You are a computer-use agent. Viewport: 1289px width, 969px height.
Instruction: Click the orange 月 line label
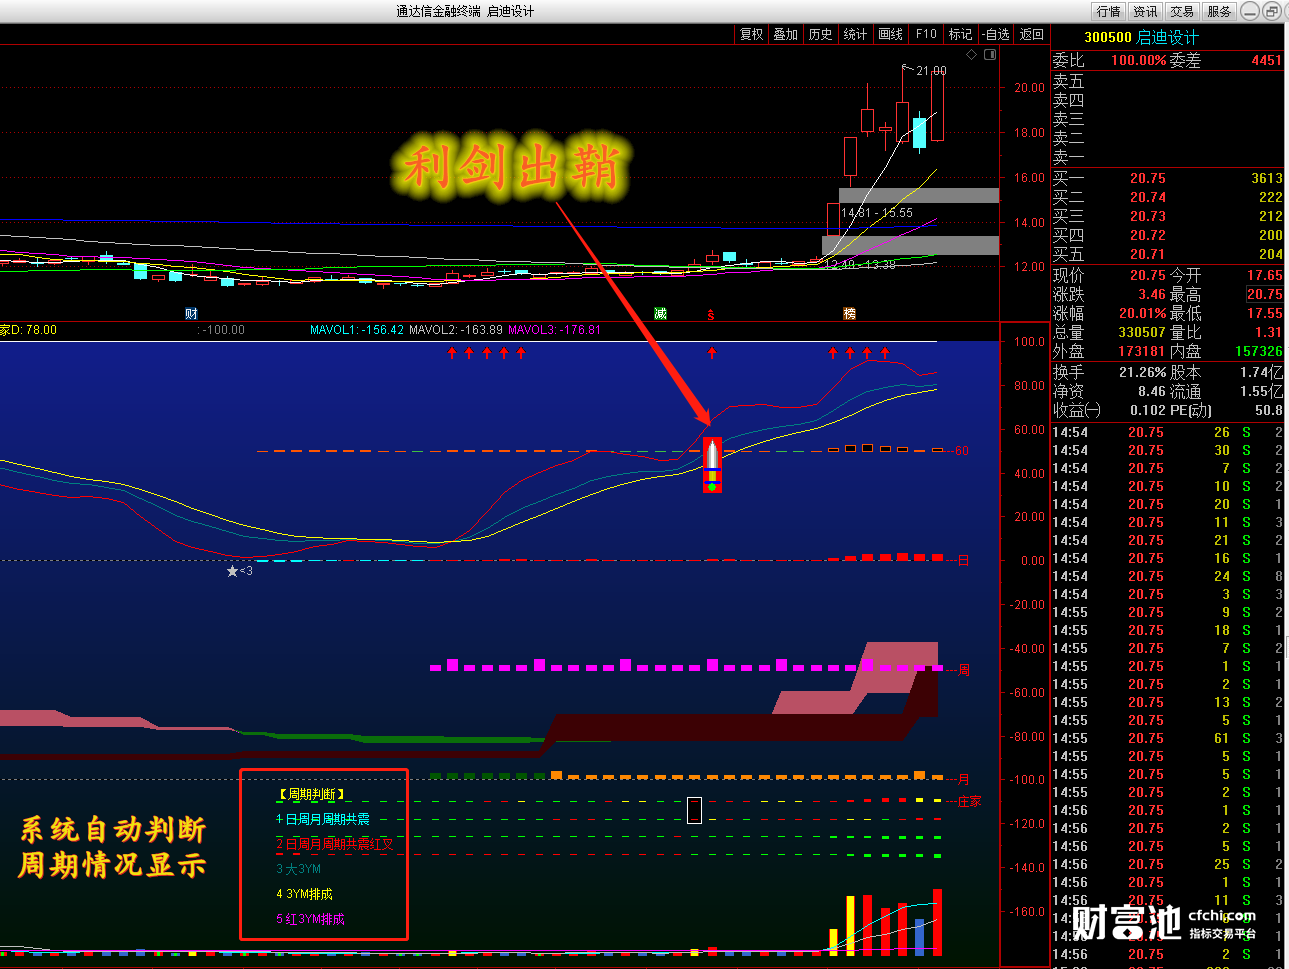point(964,779)
